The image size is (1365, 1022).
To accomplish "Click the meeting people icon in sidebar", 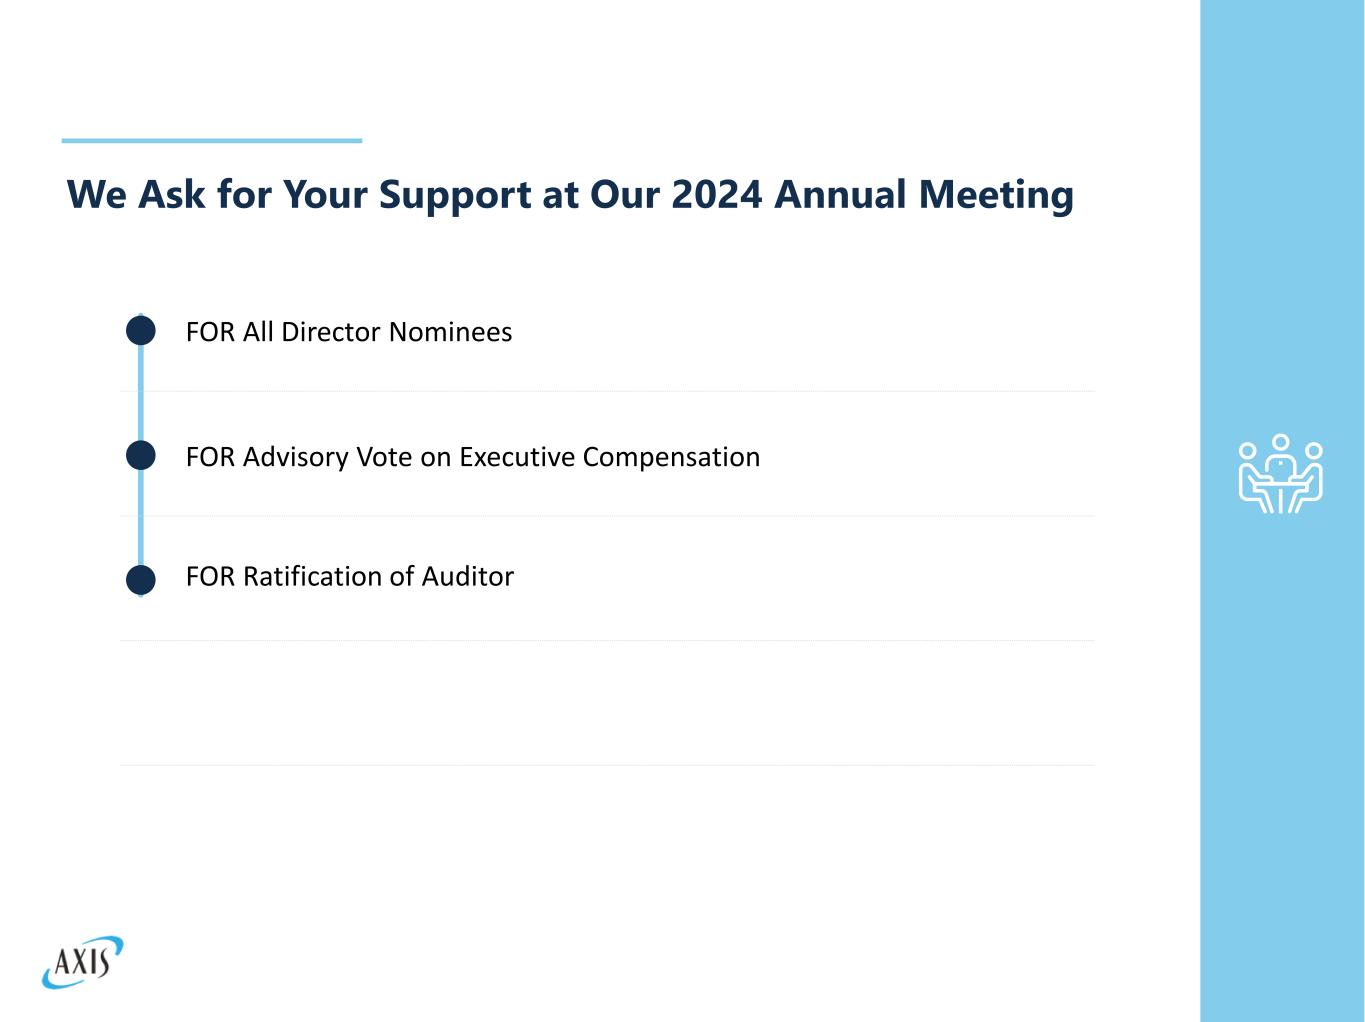I will click(x=1280, y=474).
